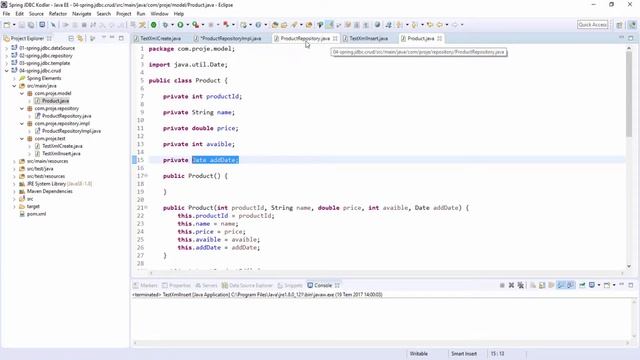
Task: Open the Source menu
Action: pos(36,13)
